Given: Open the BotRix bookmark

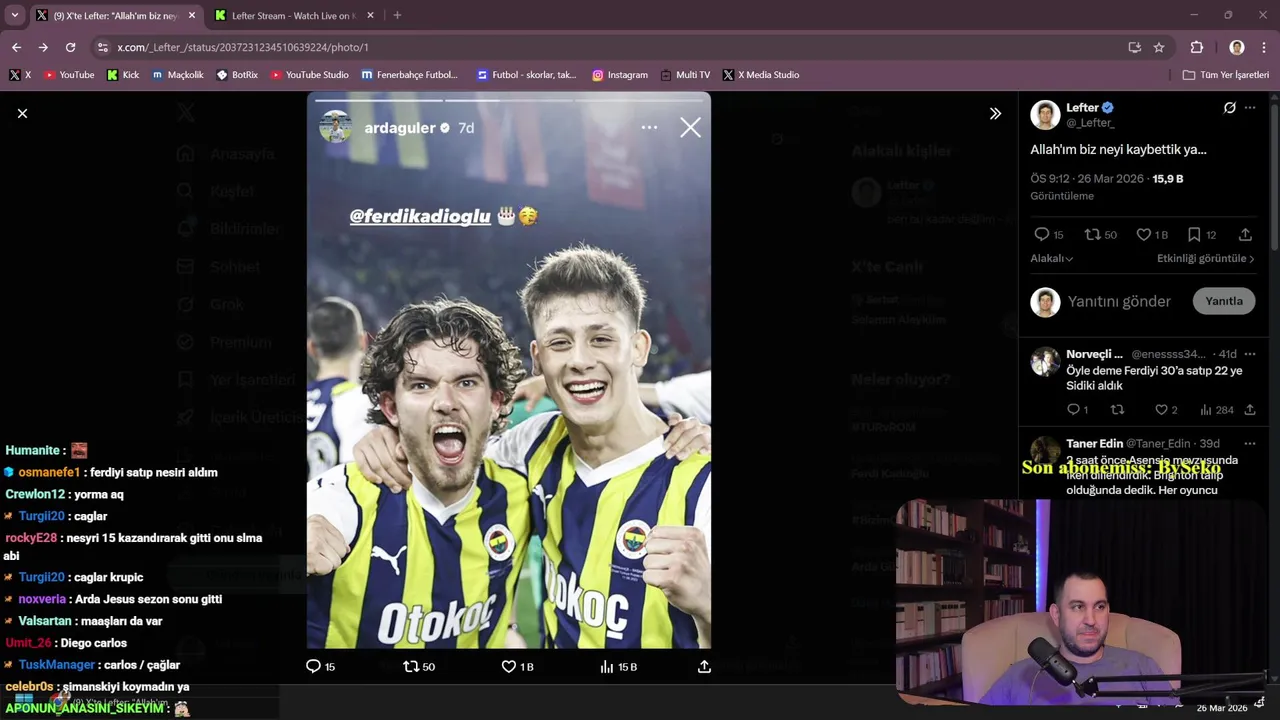Looking at the screenshot, I should click(238, 75).
